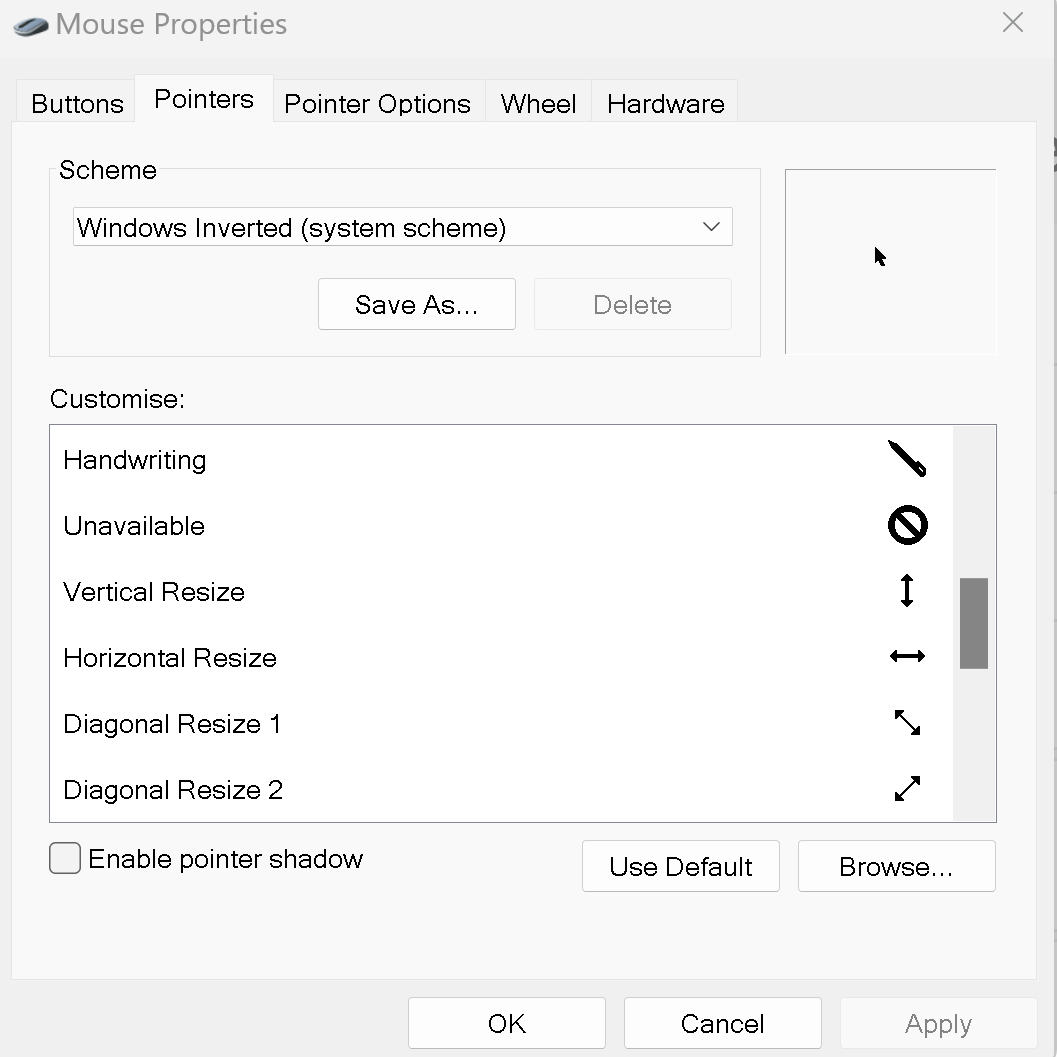The width and height of the screenshot is (1057, 1057).
Task: Select the Handwriting pen cursor icon
Action: pos(907,459)
